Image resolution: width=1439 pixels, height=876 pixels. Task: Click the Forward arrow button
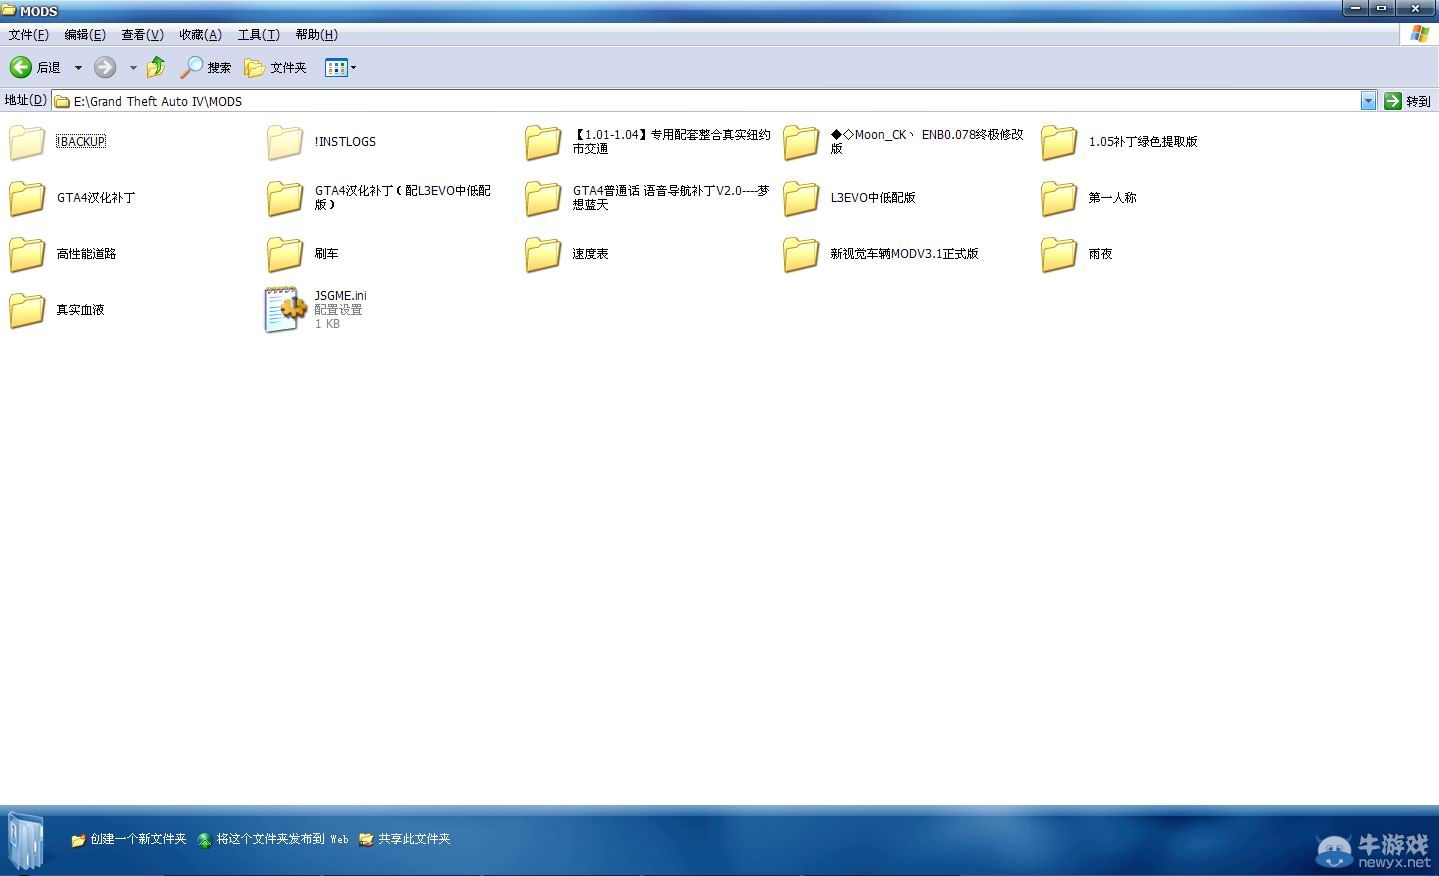point(105,67)
